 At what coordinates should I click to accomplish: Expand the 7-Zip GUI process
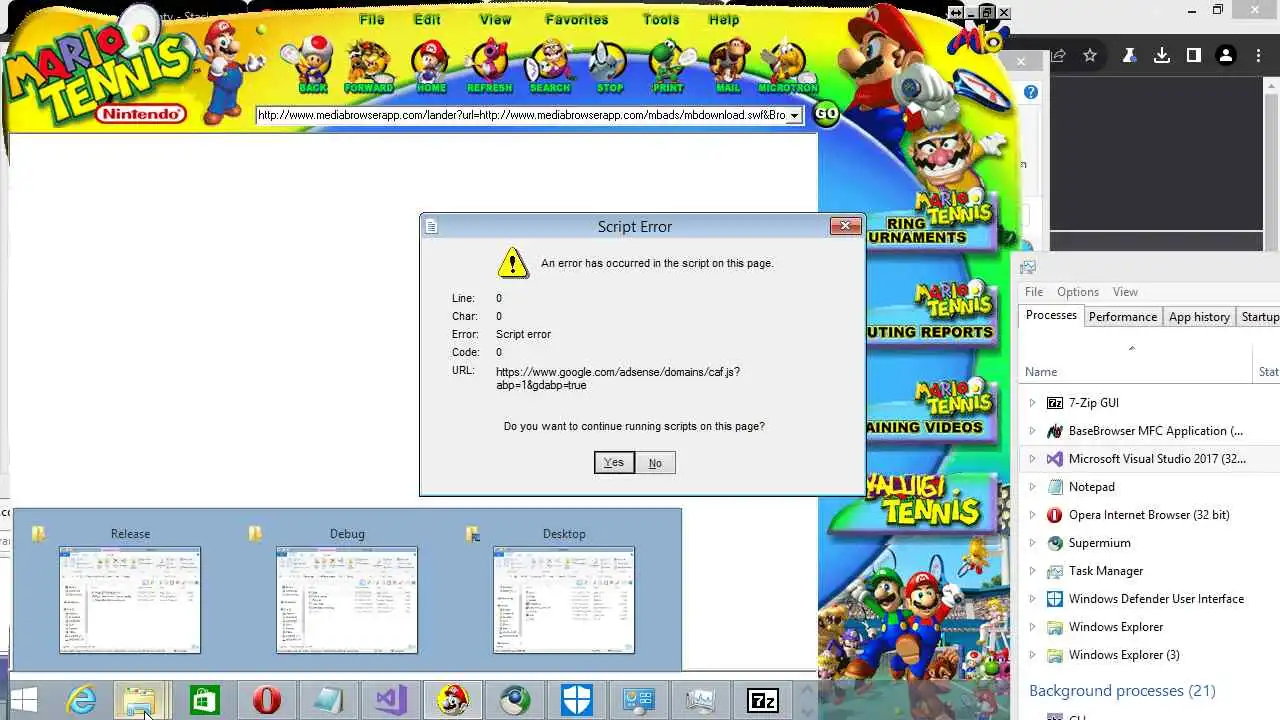coord(1032,403)
